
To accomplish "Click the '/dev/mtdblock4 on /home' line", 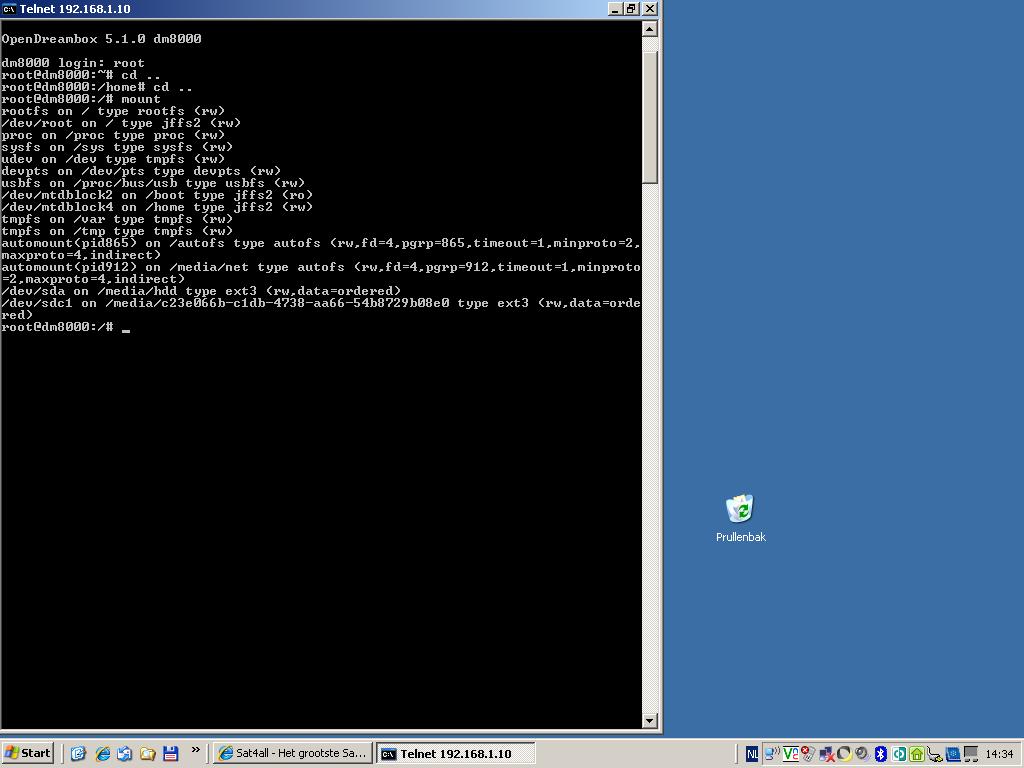I will (157, 207).
